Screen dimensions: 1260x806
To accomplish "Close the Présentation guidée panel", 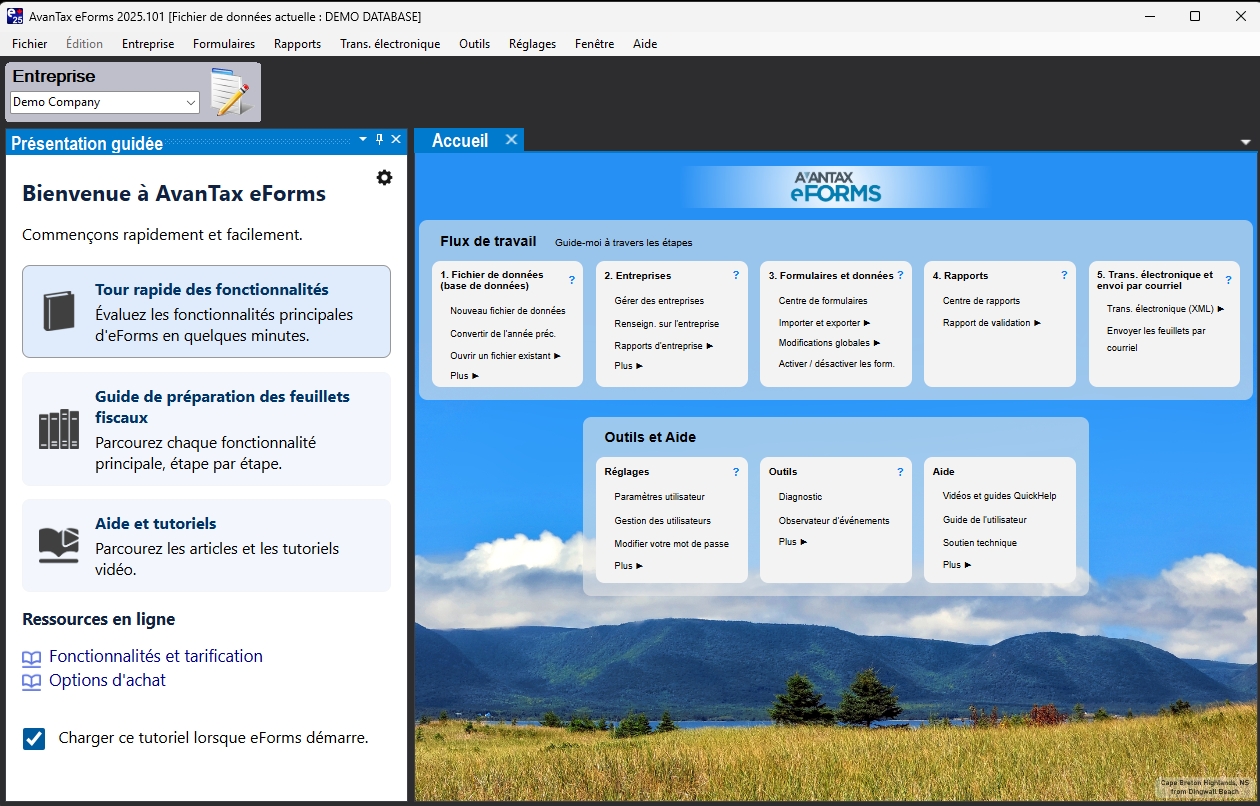I will [396, 140].
